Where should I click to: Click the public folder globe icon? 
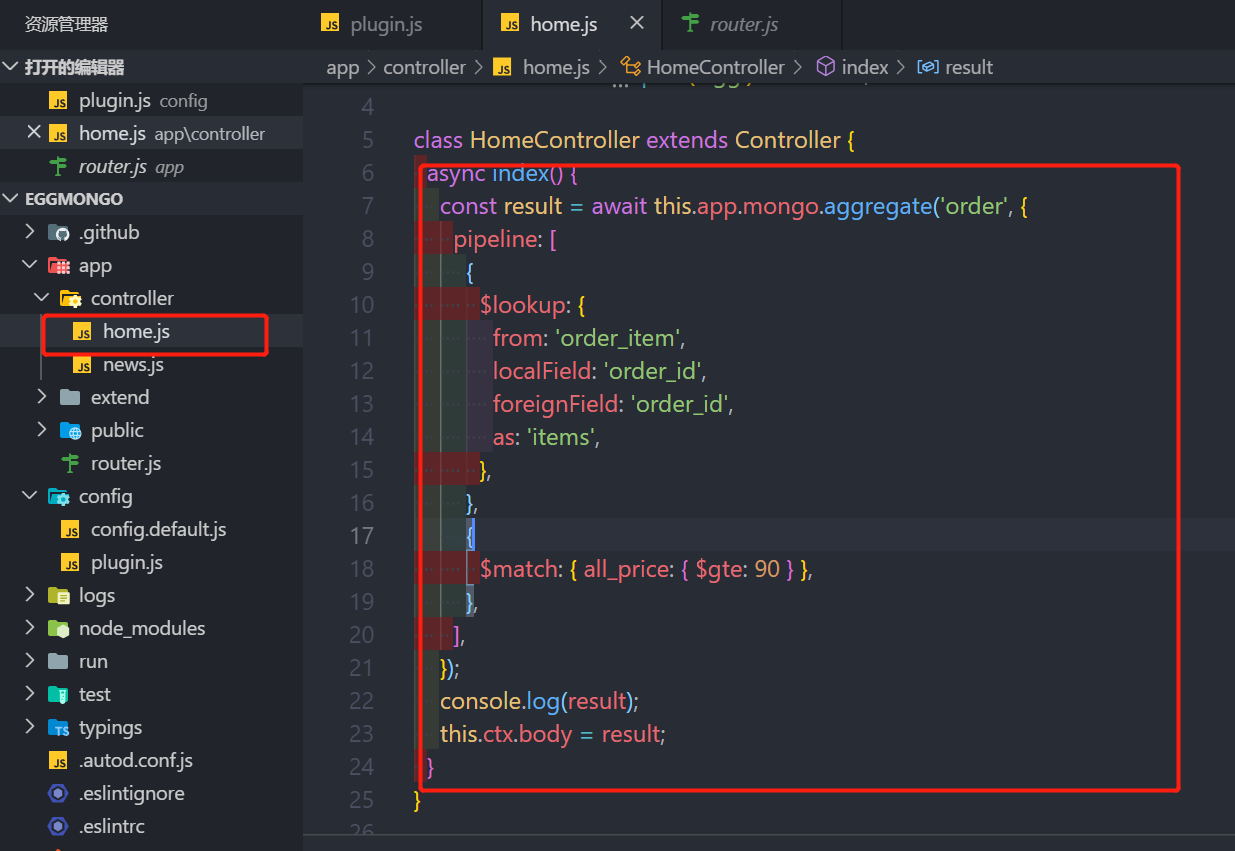70,430
